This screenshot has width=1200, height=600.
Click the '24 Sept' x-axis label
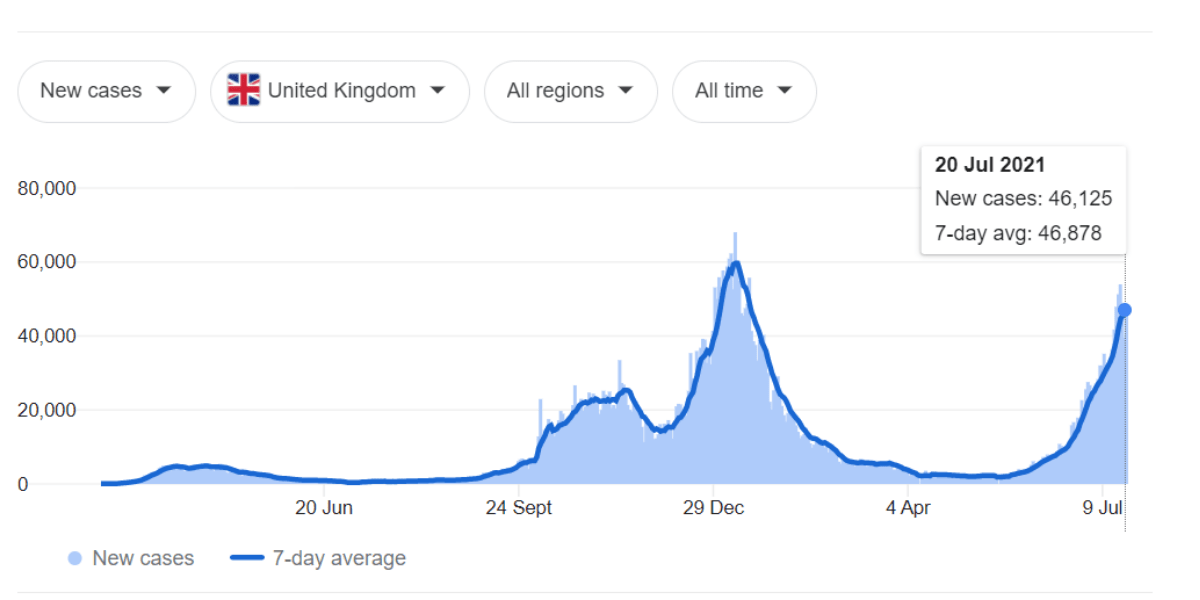click(518, 508)
